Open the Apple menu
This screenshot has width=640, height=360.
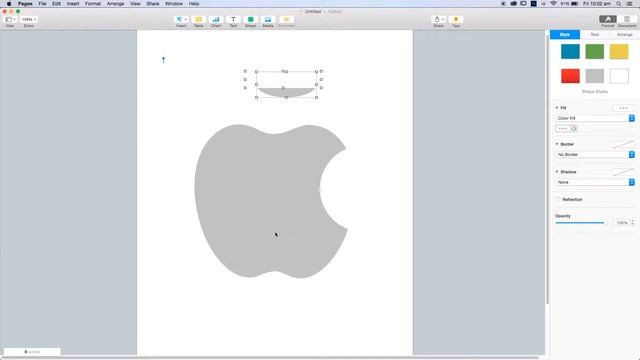9,4
